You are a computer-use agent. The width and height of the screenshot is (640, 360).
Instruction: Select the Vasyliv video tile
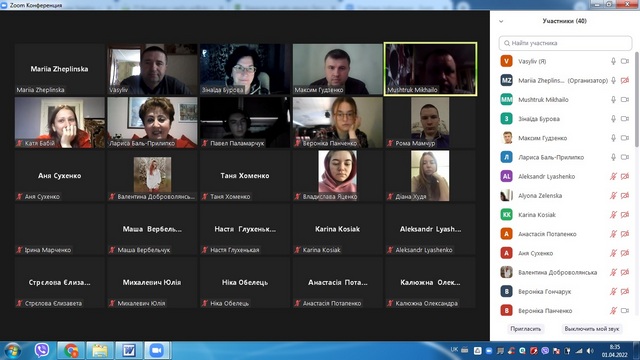pyautogui.click(x=152, y=69)
